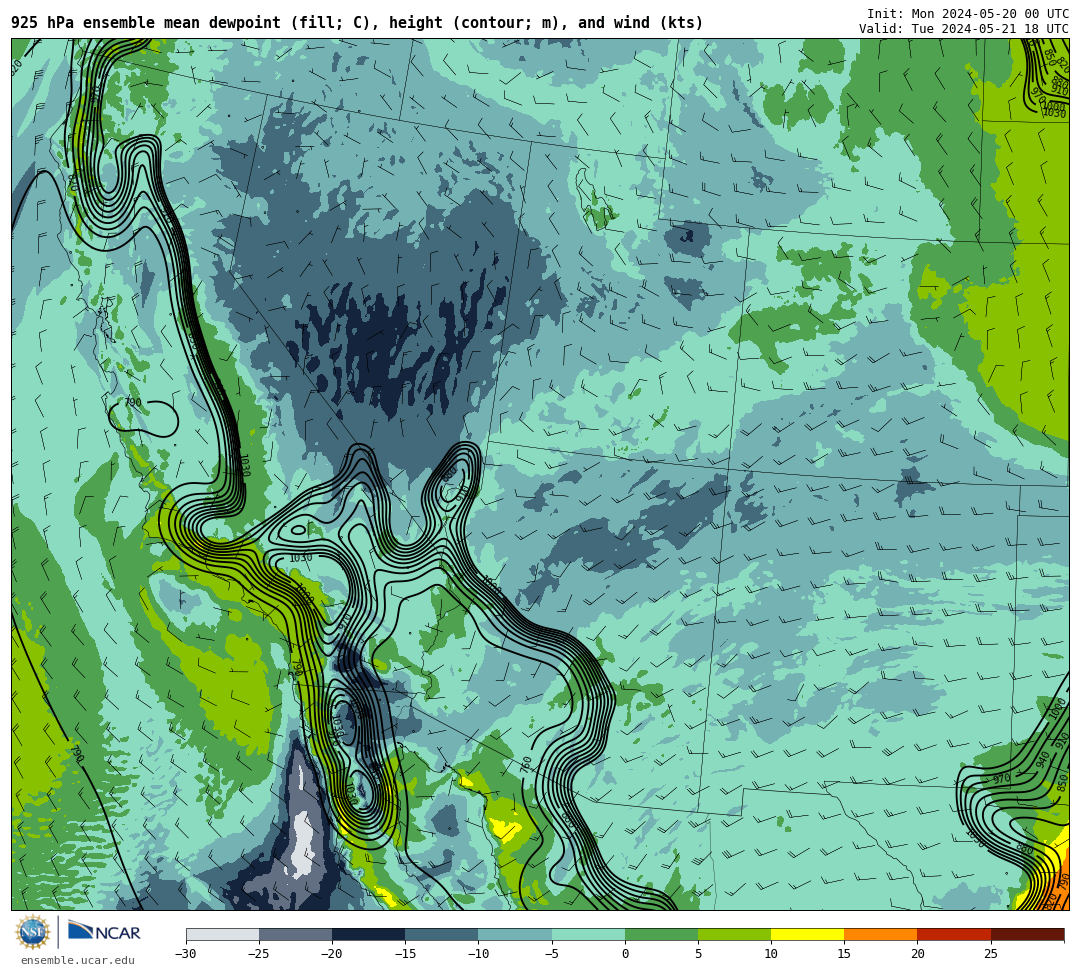
Task: Click the -10 to -5 colorbar segment
Action: 515,934
